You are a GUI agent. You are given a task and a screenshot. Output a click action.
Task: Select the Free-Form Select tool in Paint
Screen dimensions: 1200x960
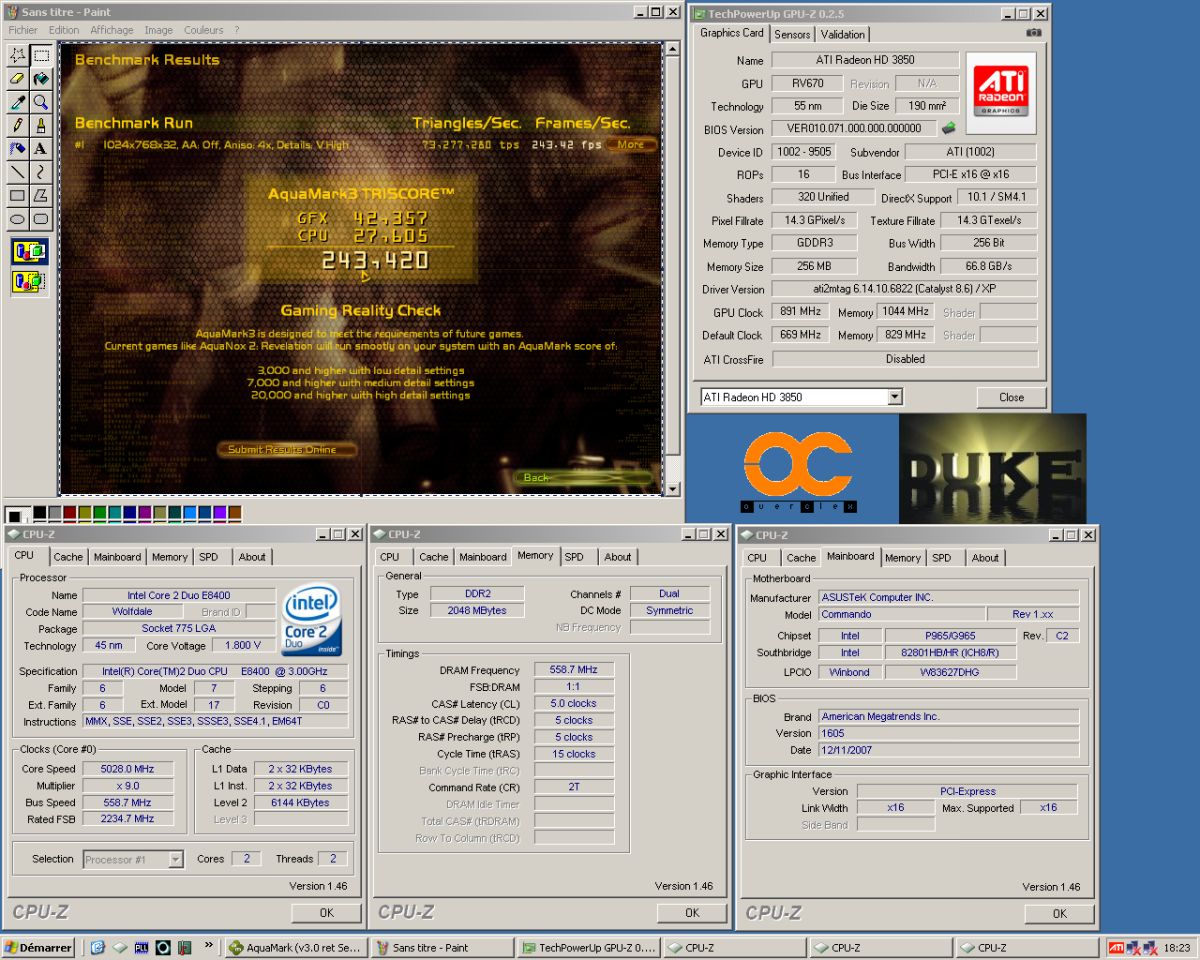(18, 55)
